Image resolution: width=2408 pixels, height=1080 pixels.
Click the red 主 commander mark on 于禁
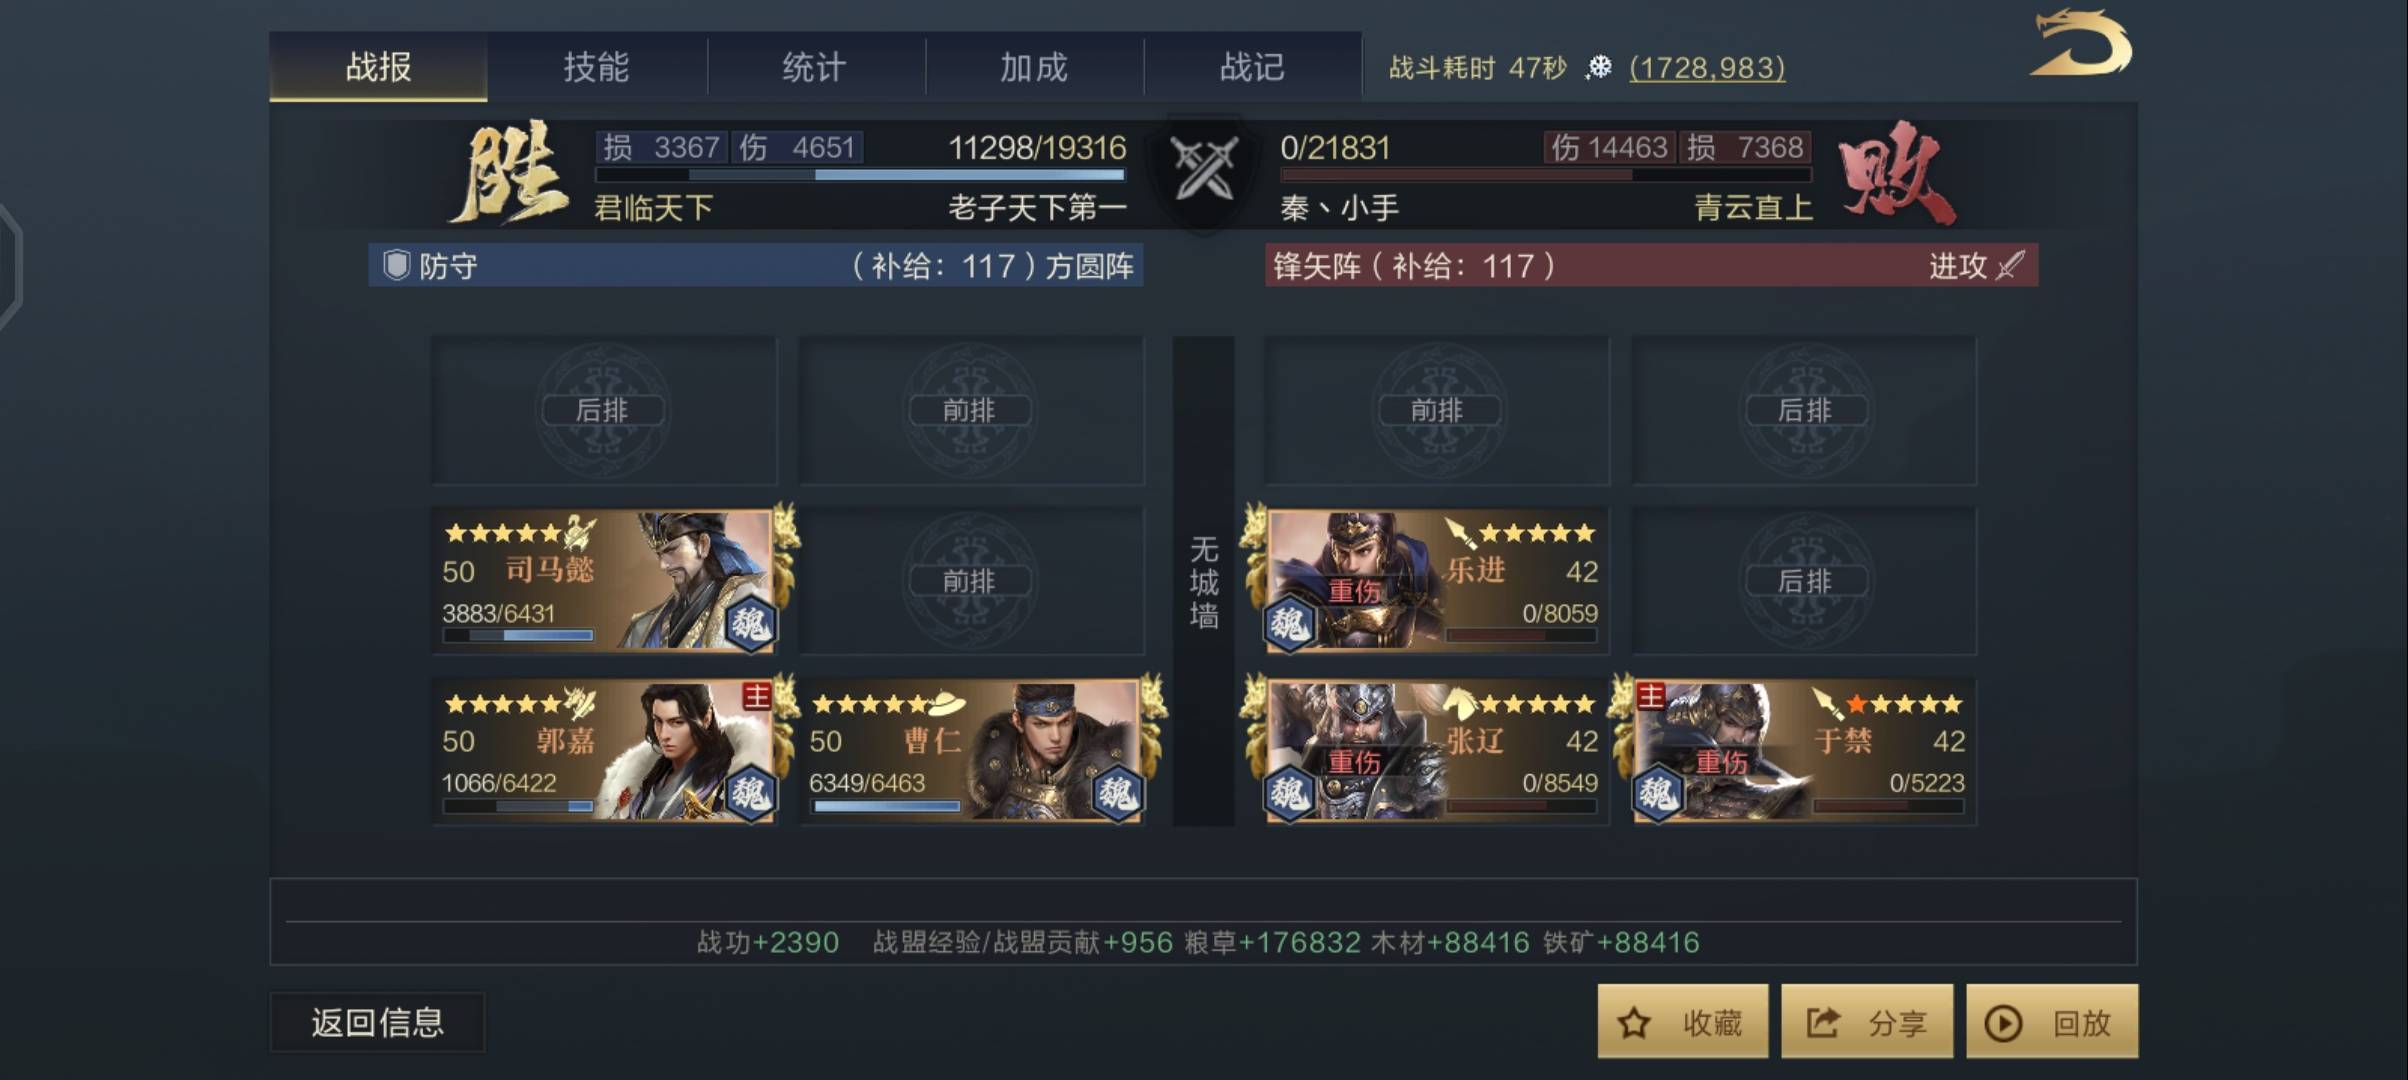(x=1650, y=695)
